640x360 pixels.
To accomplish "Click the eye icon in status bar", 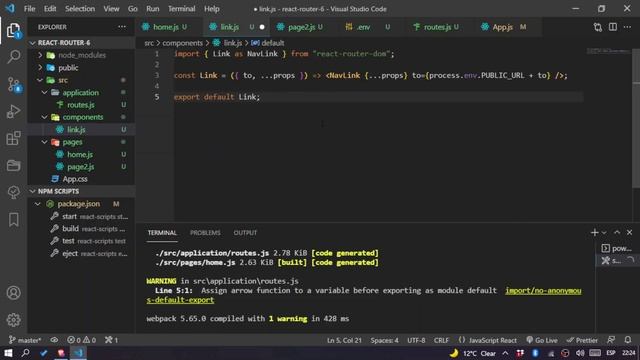I will pyautogui.click(x=54, y=340).
